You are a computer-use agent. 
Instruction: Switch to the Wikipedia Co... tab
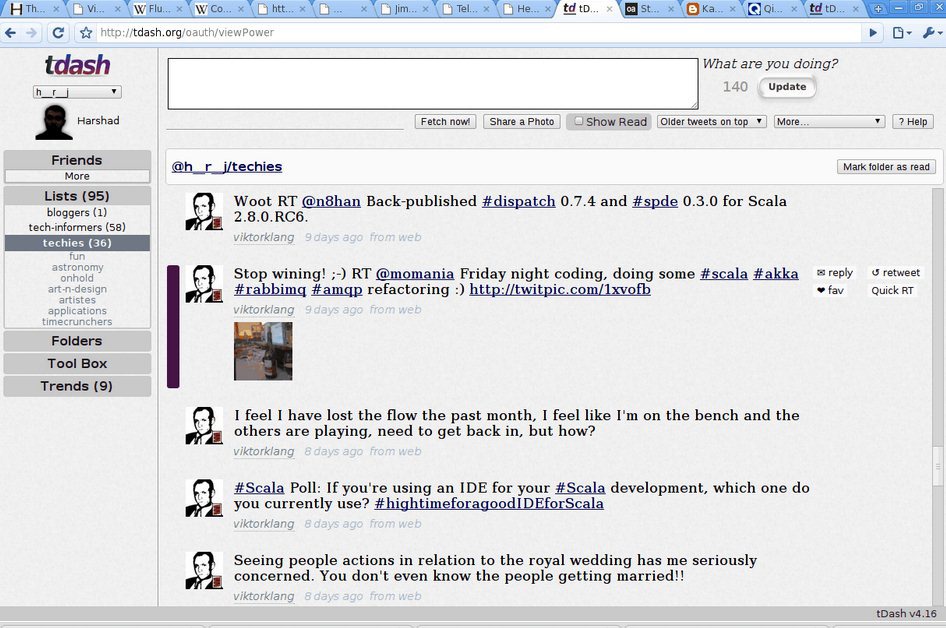point(218,9)
